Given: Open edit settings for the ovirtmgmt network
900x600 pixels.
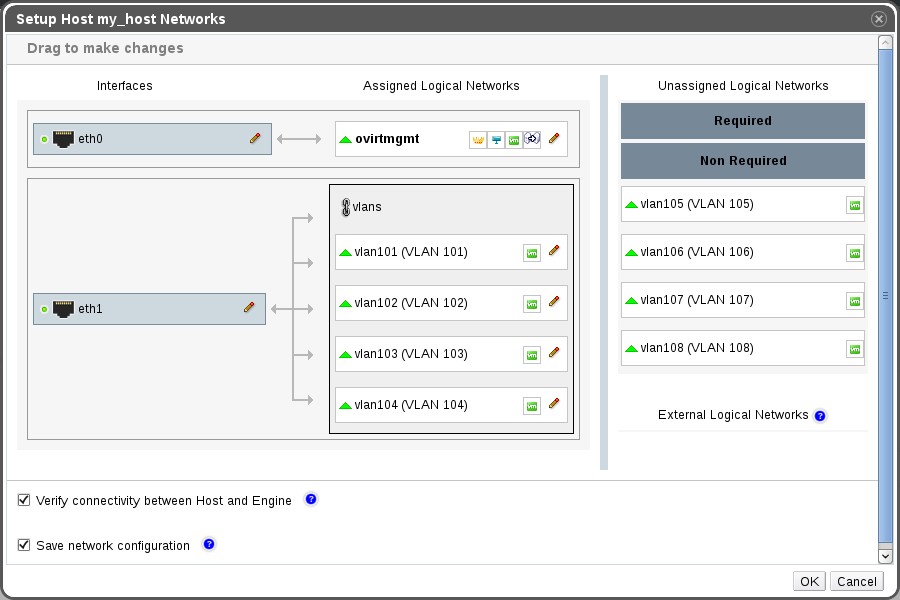Looking at the screenshot, I should tap(554, 139).
